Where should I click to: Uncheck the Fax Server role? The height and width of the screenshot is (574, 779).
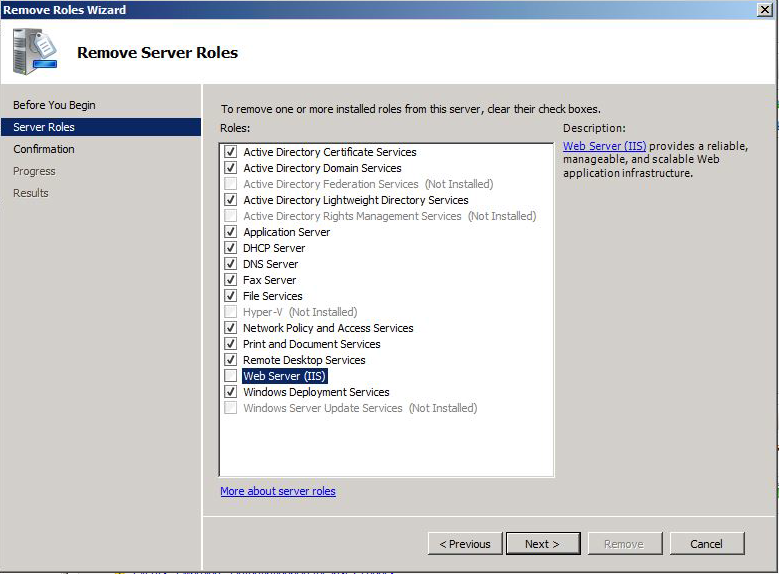pos(231,280)
